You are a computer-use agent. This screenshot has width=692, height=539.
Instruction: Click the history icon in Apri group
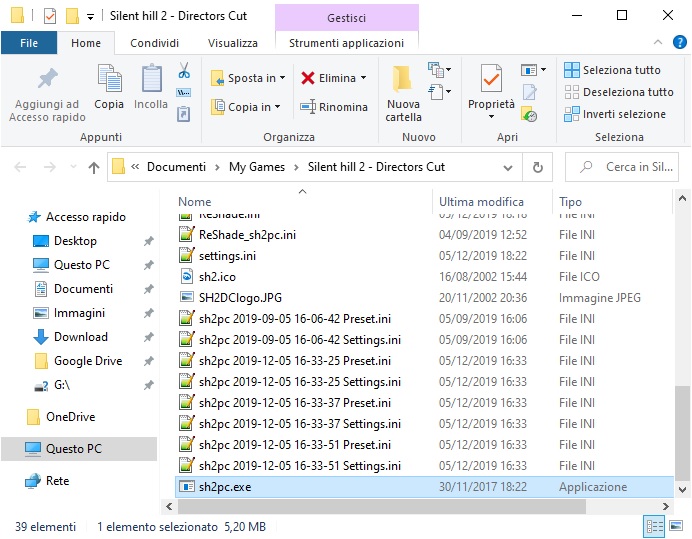coord(529,114)
